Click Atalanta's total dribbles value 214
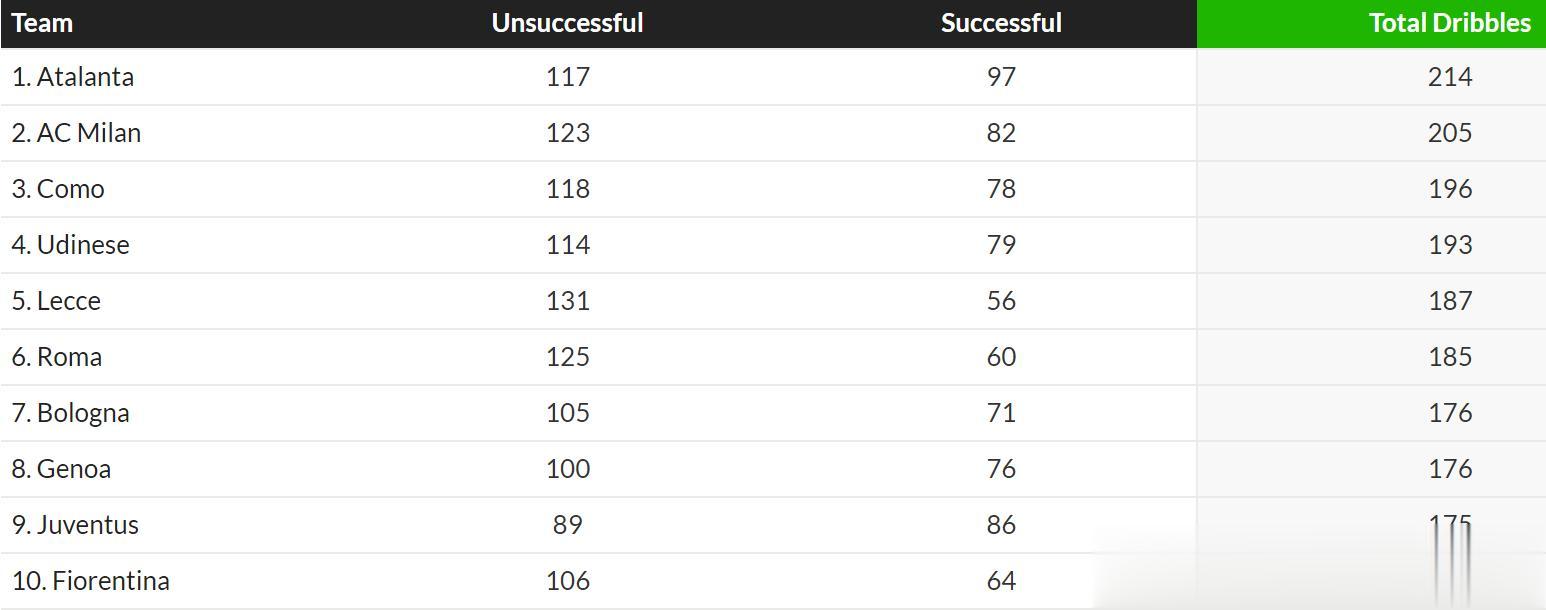The height and width of the screenshot is (610, 1546). tap(1450, 77)
